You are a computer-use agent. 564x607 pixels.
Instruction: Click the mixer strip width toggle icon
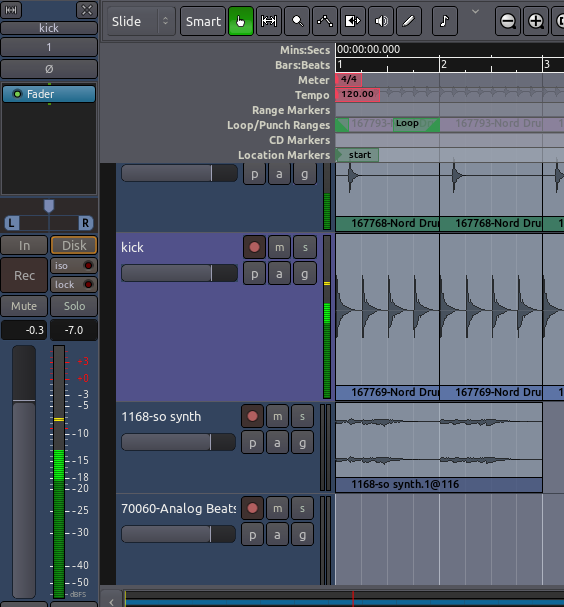coord(11,10)
